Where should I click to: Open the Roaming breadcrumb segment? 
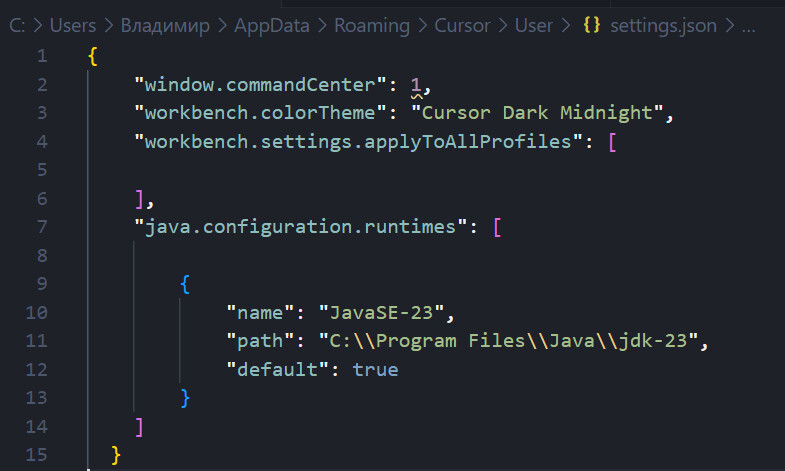(x=372, y=26)
